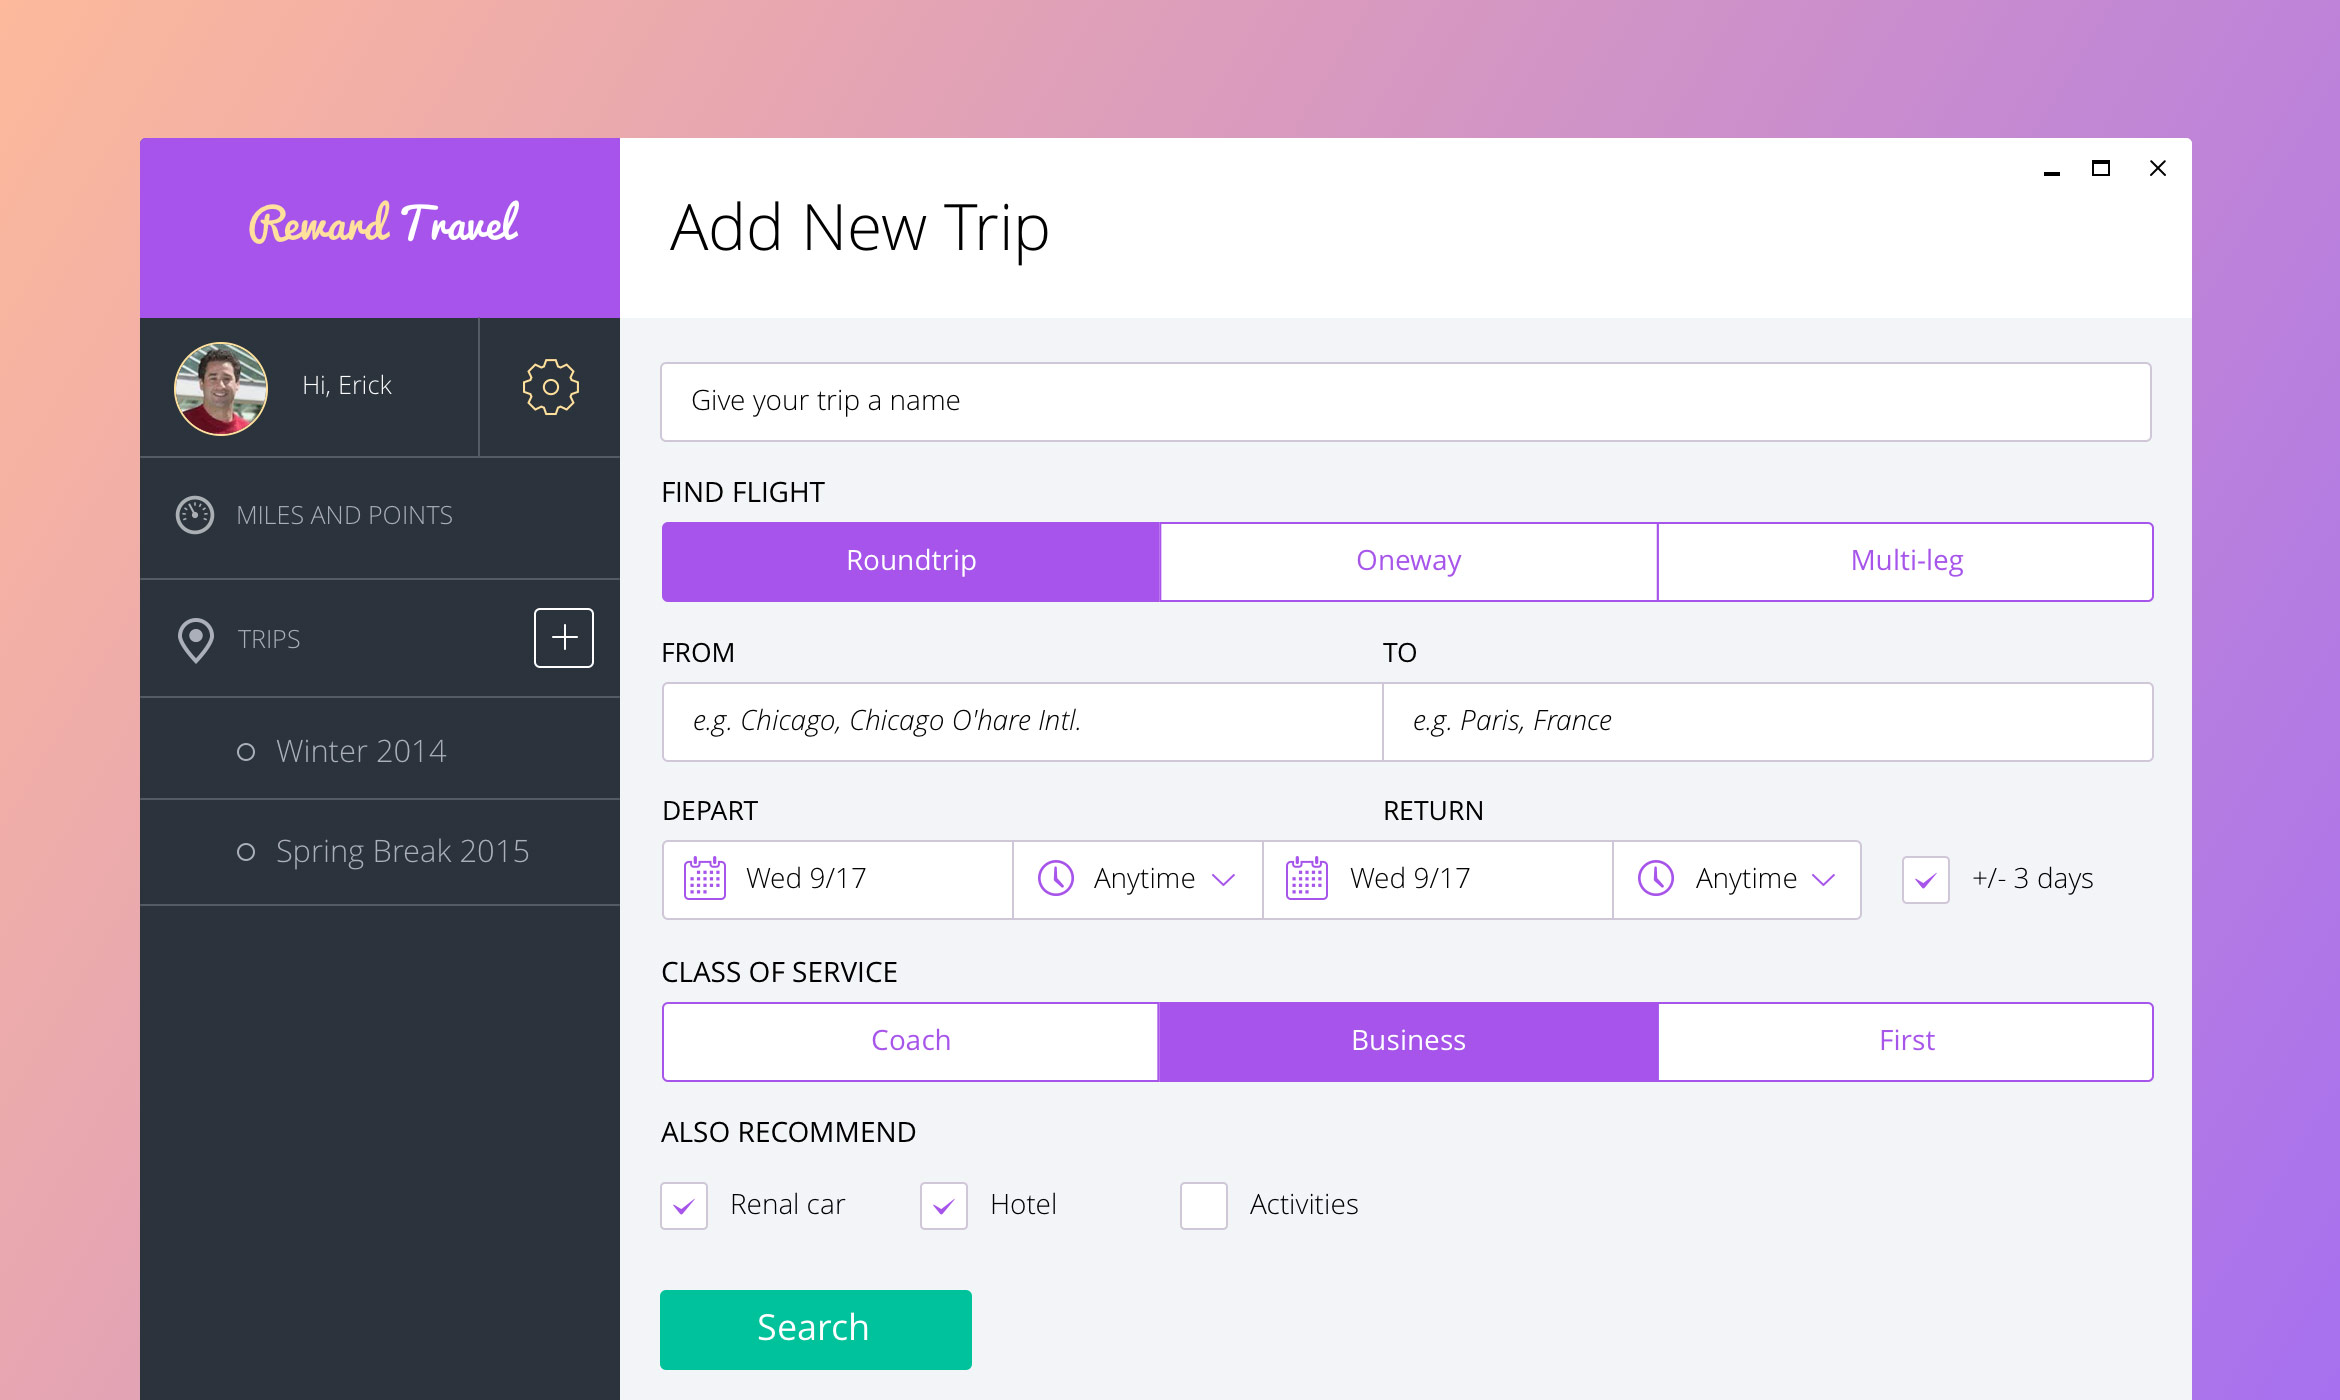Disable the Hotel recommendation checkbox
The height and width of the screenshot is (1400, 2340).
944,1206
